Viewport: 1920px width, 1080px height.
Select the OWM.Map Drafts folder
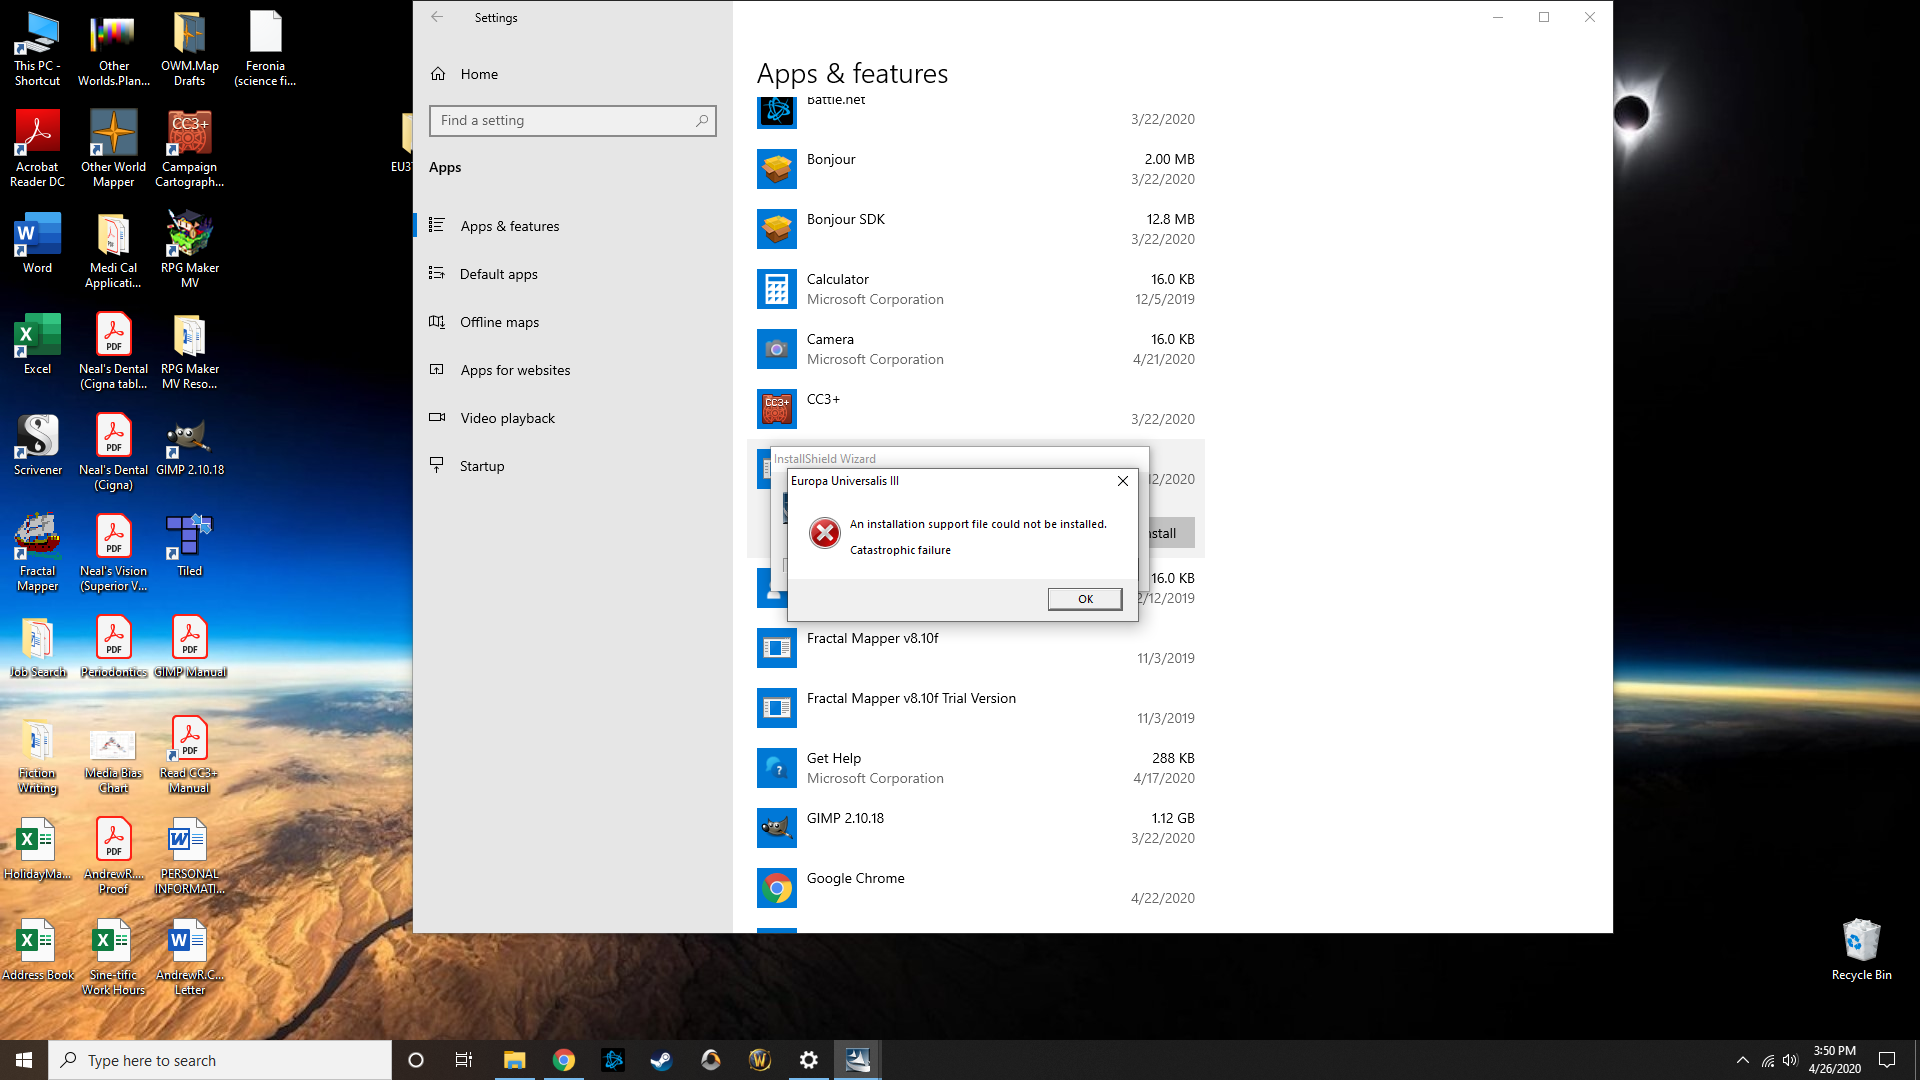[189, 47]
